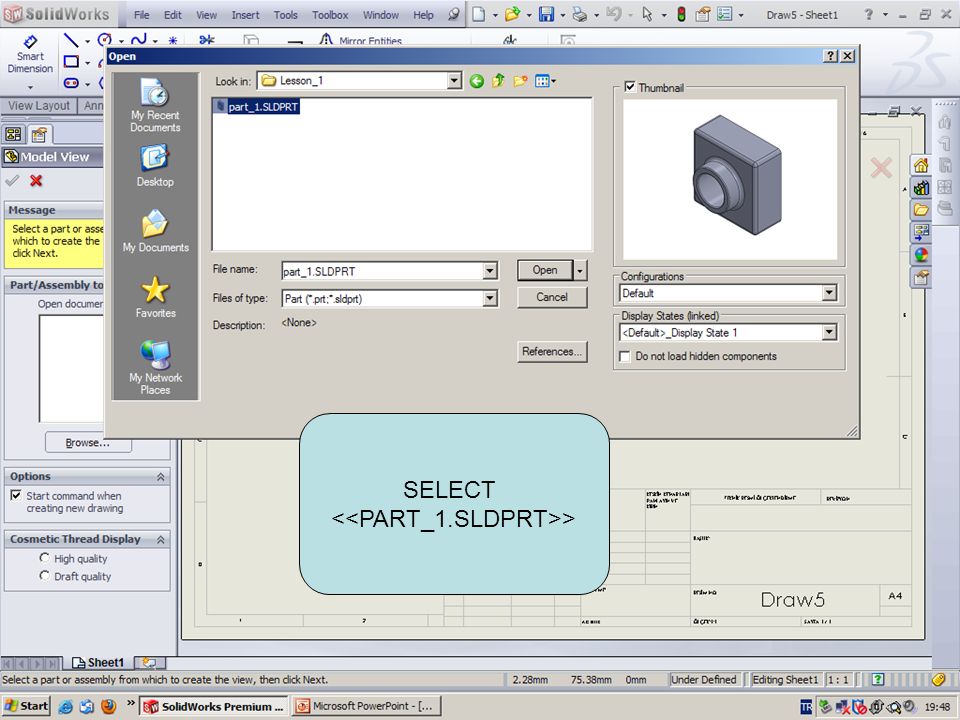Viewport: 960px width, 720px height.
Task: Expand the Look in folder dropdown
Action: (454, 81)
